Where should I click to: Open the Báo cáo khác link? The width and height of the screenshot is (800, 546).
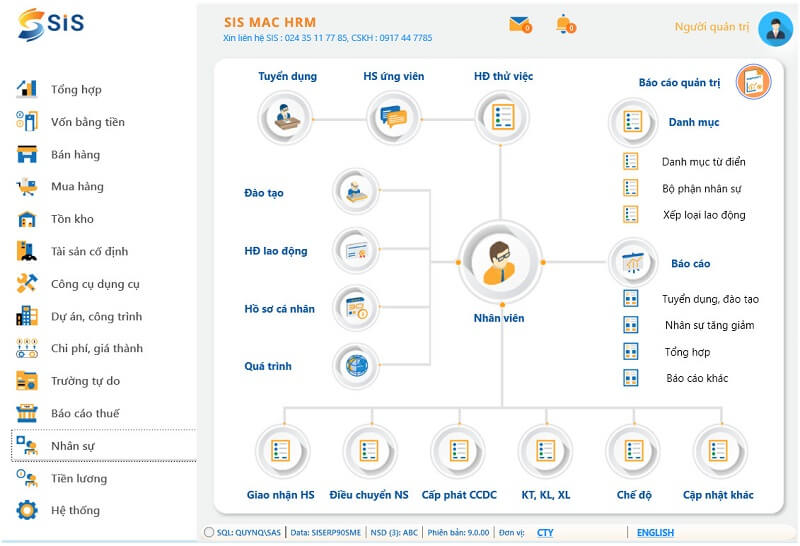[697, 378]
